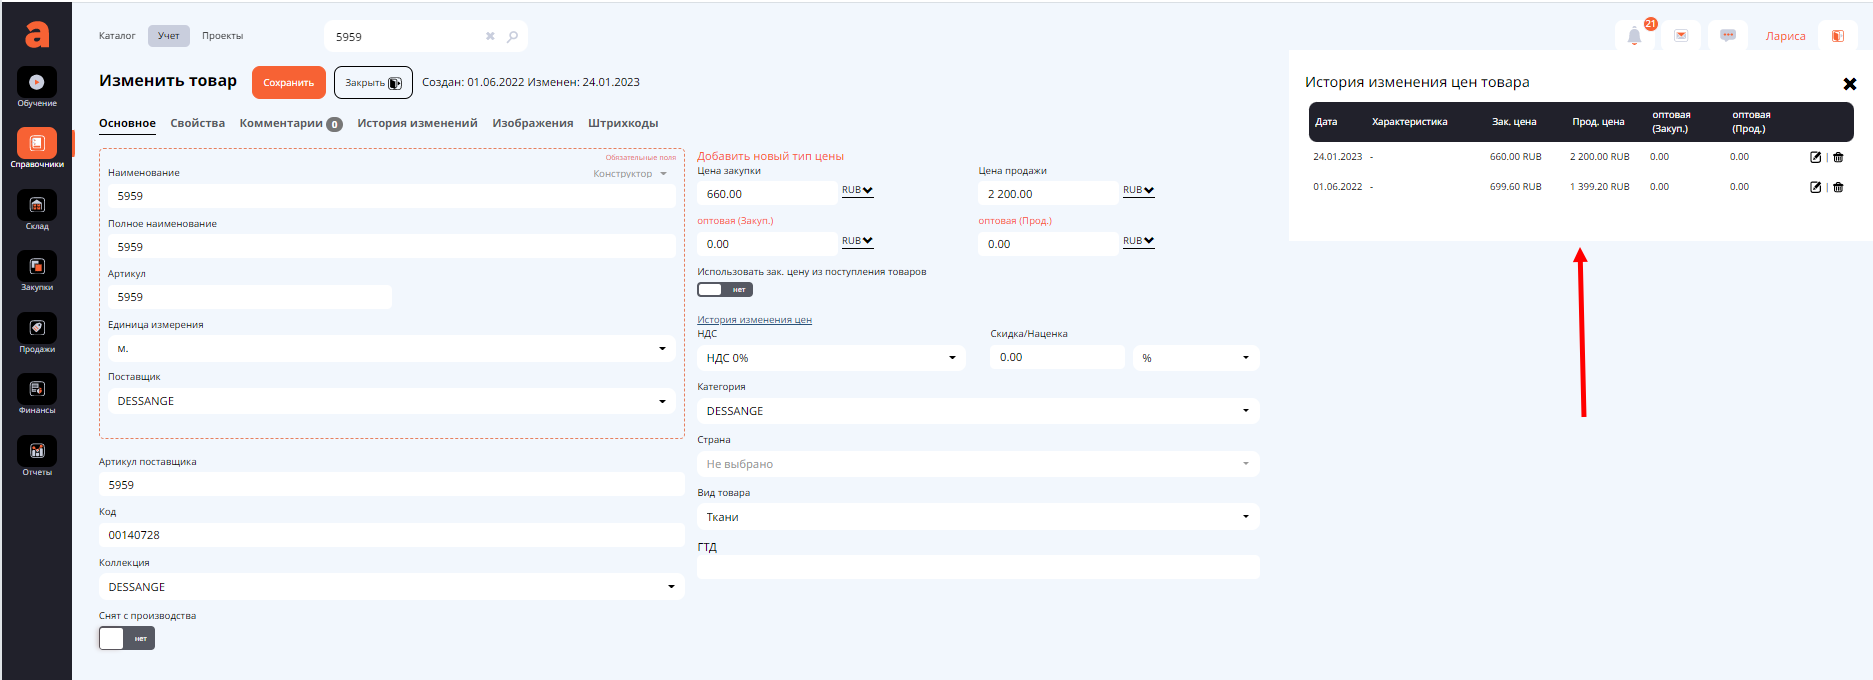The height and width of the screenshot is (680, 1873).
Task: Open the Отчеты sidebar section
Action: pyautogui.click(x=37, y=452)
